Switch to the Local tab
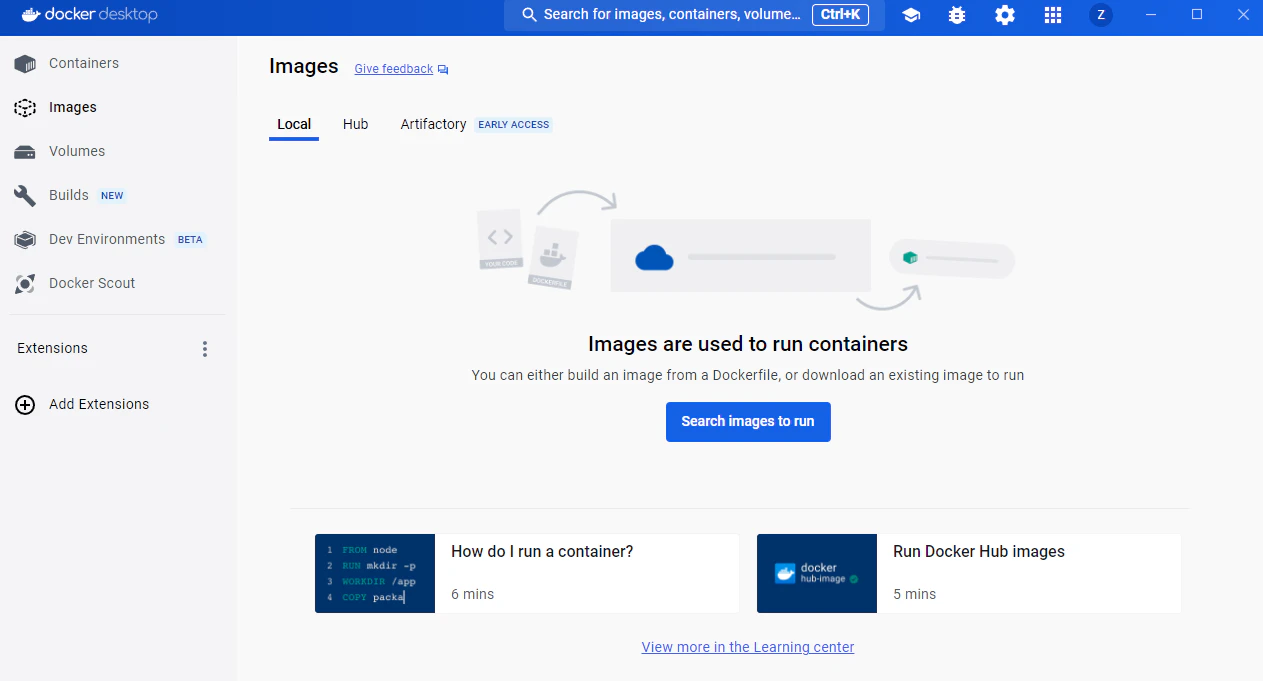 point(294,124)
